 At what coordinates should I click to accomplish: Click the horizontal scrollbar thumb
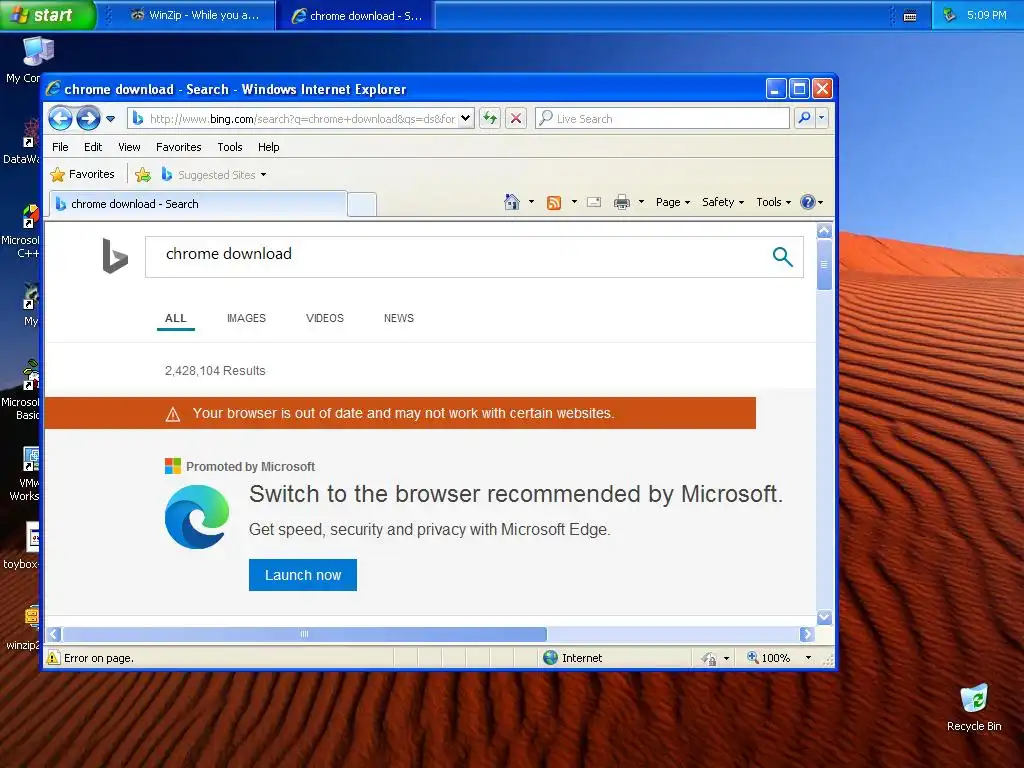click(304, 634)
